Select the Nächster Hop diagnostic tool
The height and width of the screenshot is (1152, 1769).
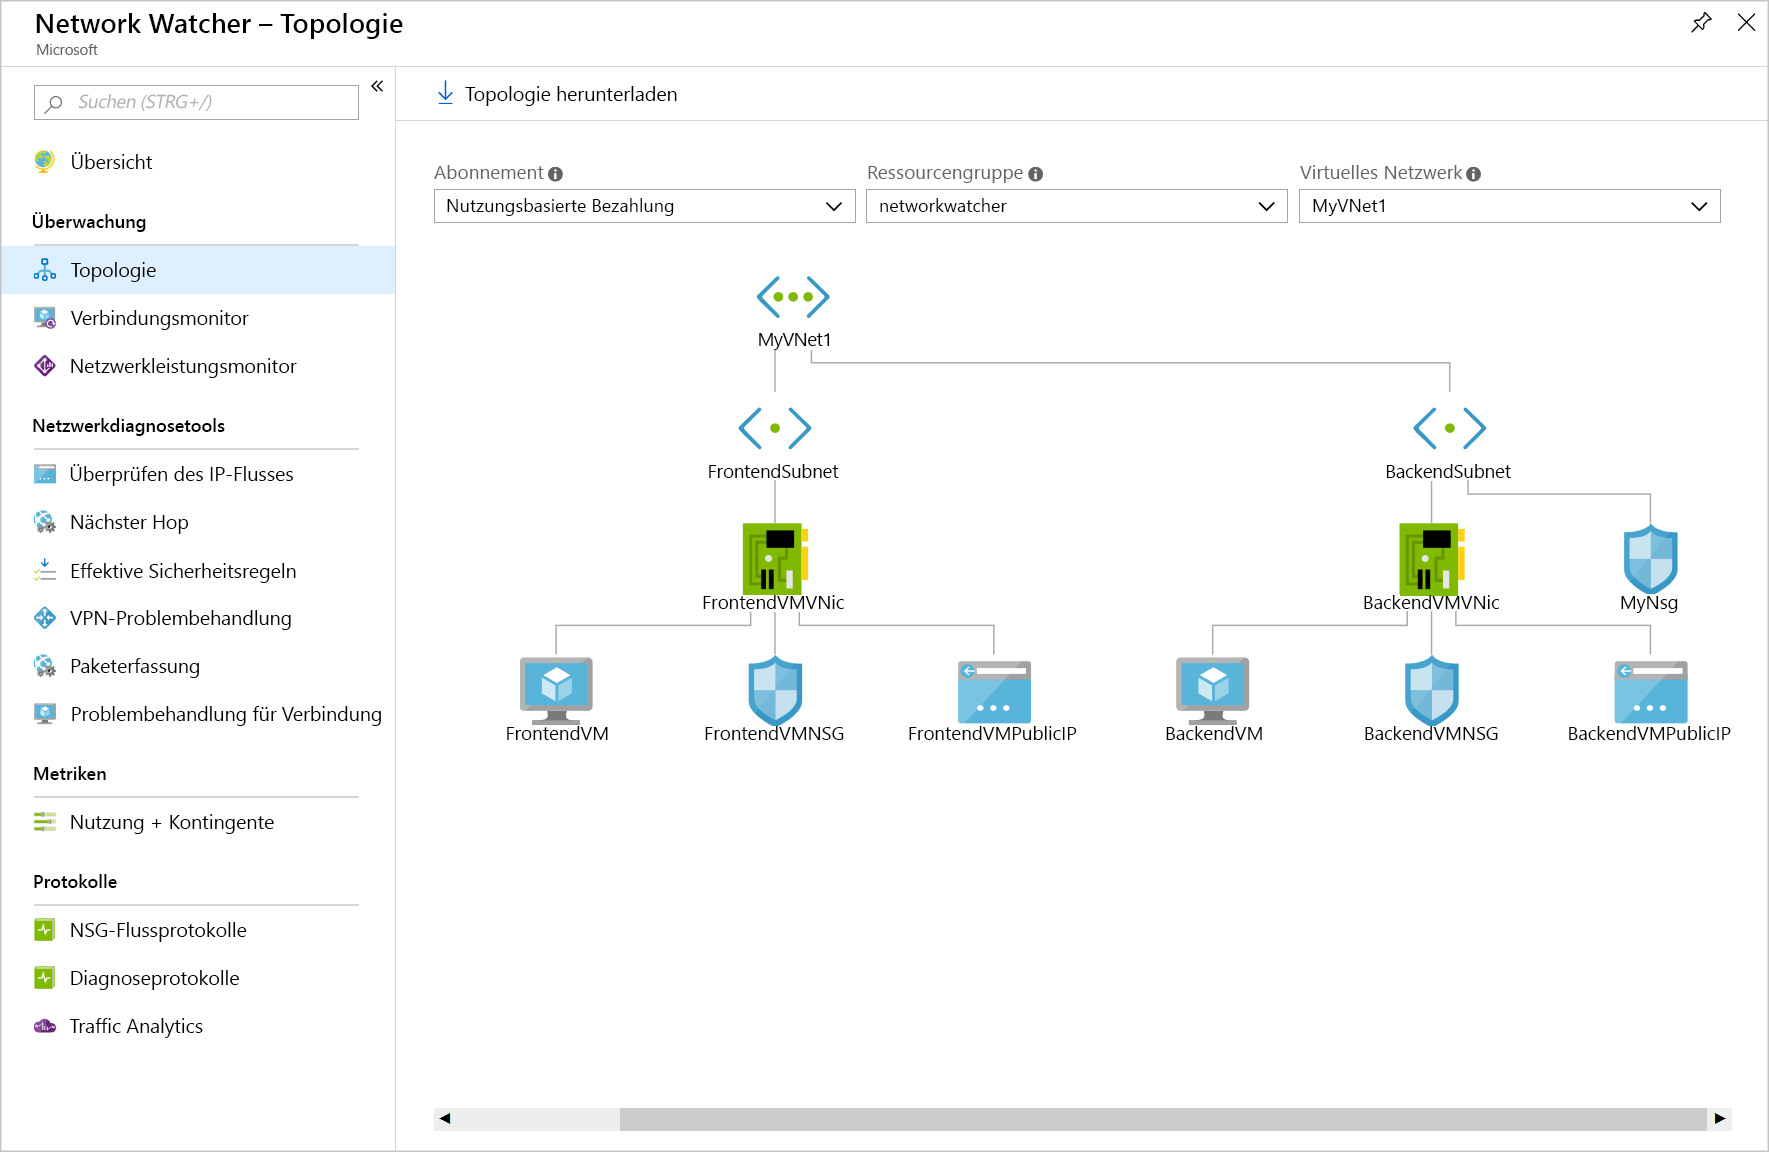[128, 522]
